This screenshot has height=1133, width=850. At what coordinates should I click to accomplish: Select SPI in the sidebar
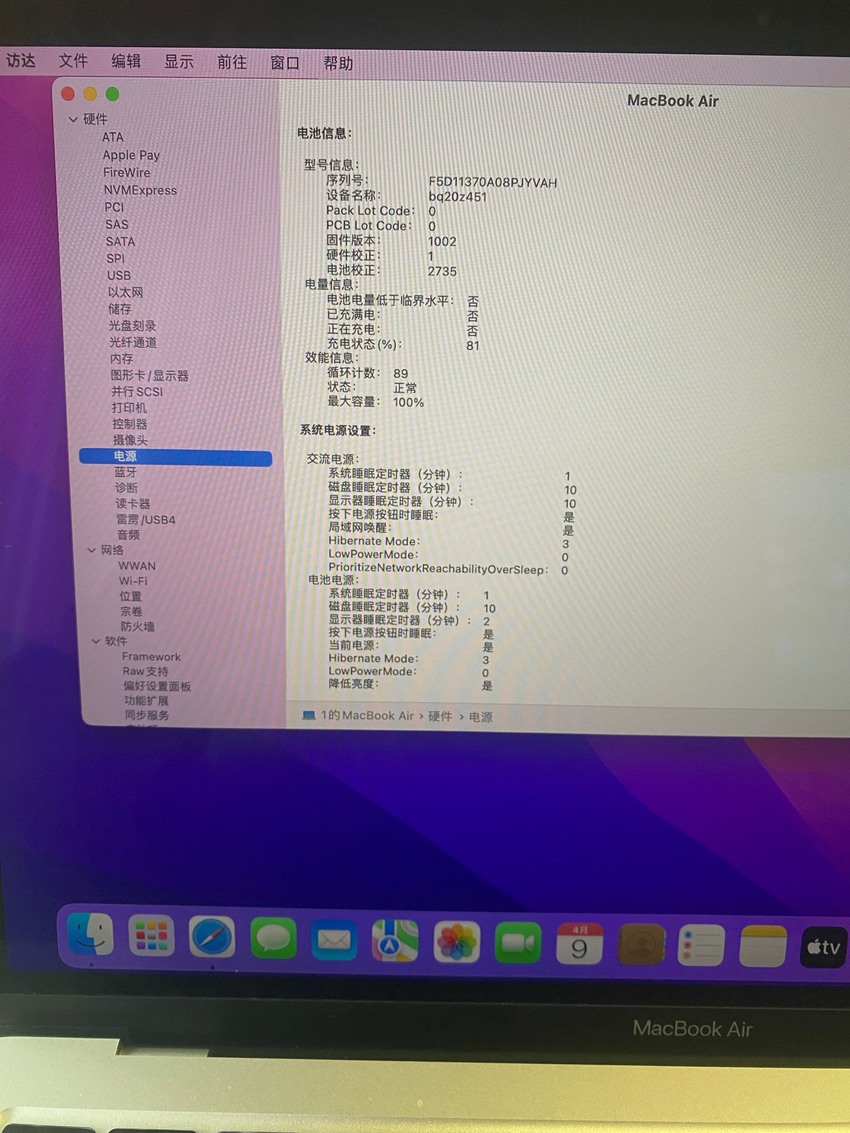[x=116, y=259]
